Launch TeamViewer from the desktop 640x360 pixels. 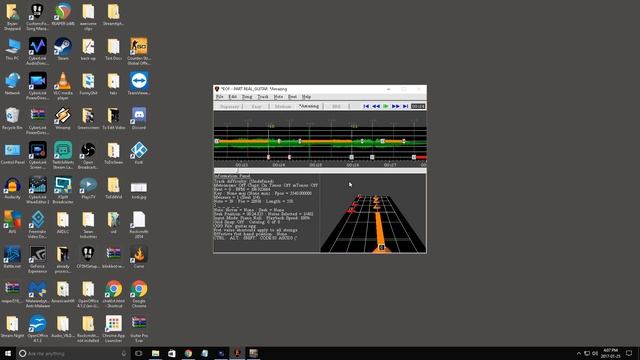pos(139,84)
